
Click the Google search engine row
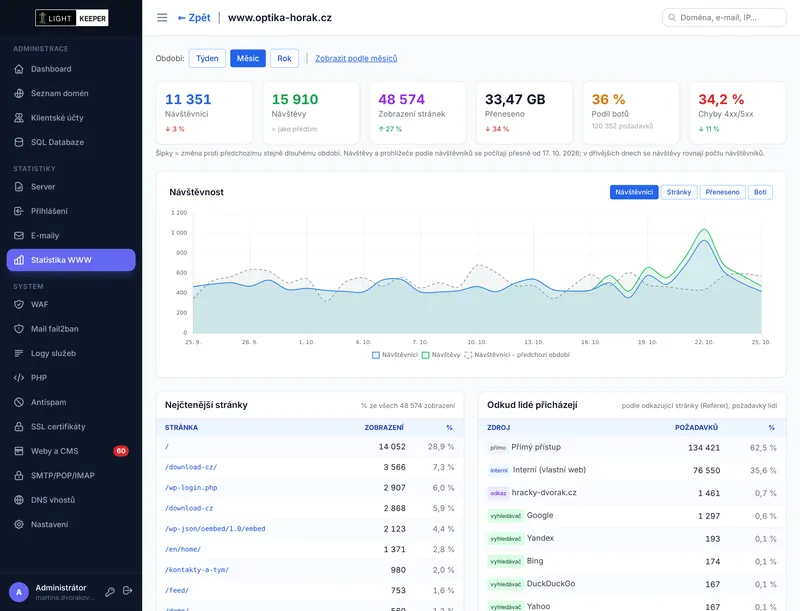tap(632, 516)
